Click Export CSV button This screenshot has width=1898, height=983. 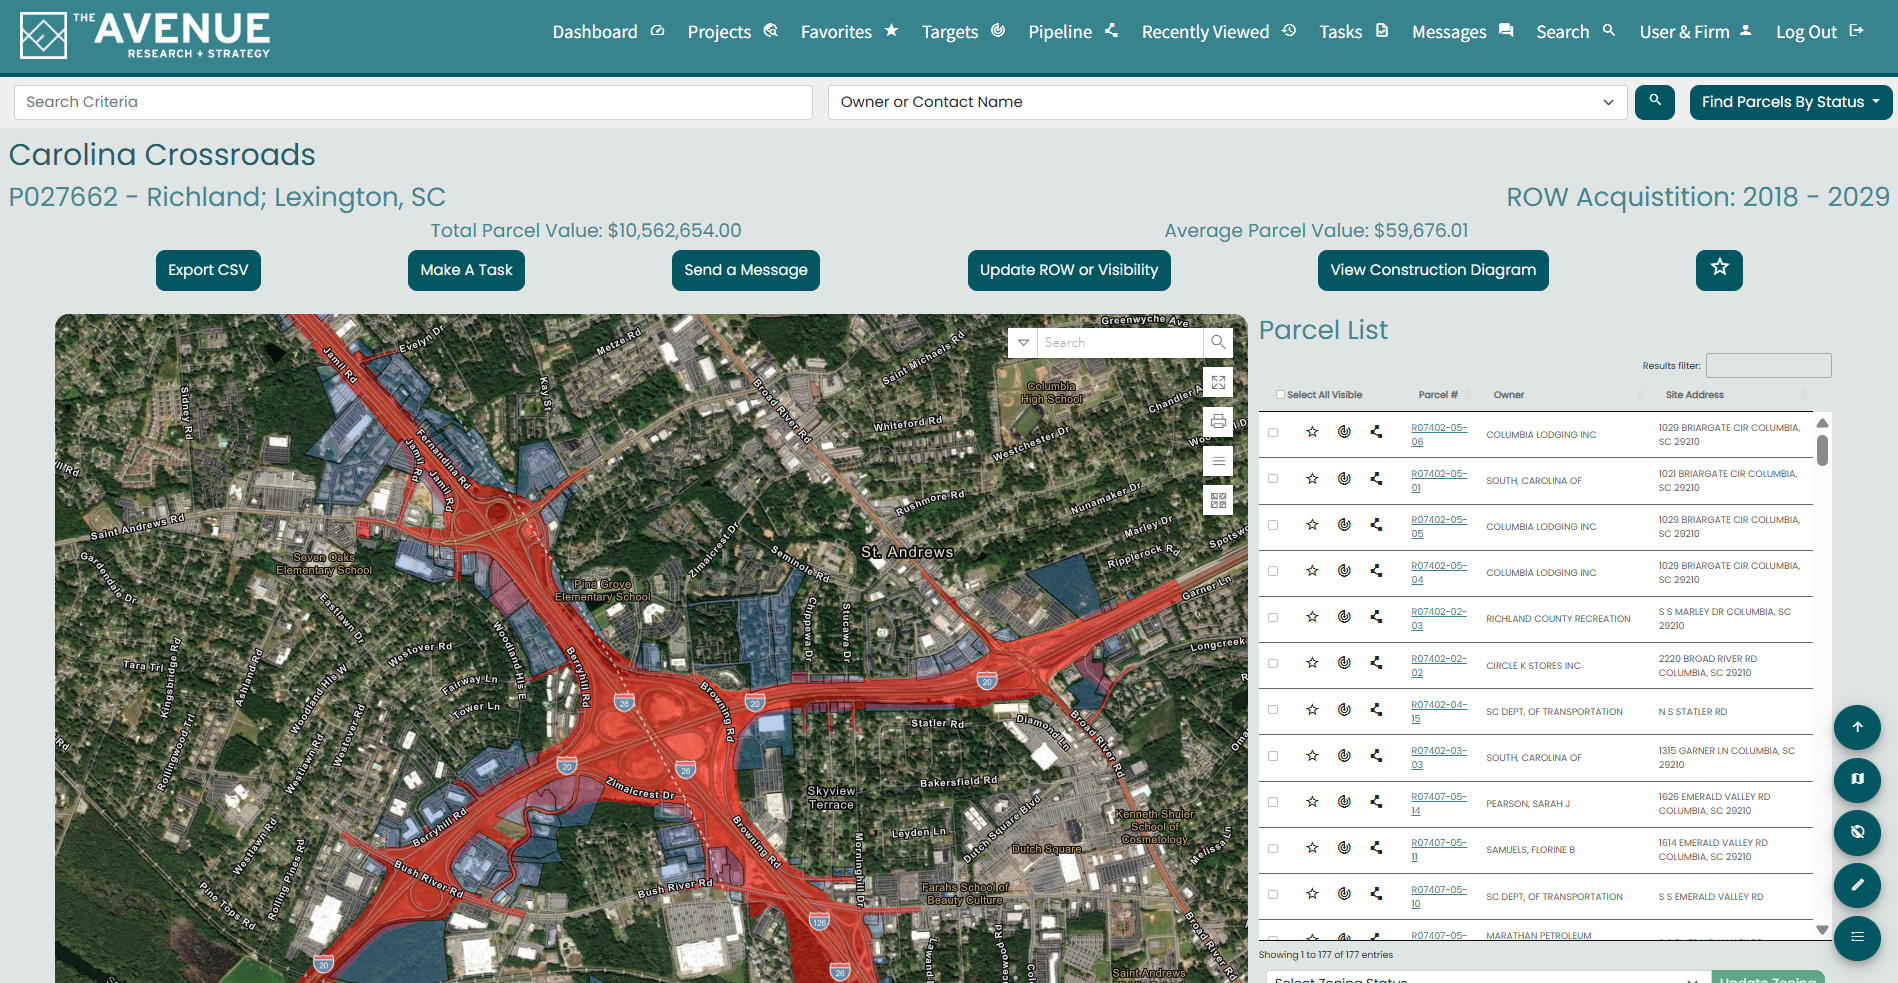[x=208, y=270]
